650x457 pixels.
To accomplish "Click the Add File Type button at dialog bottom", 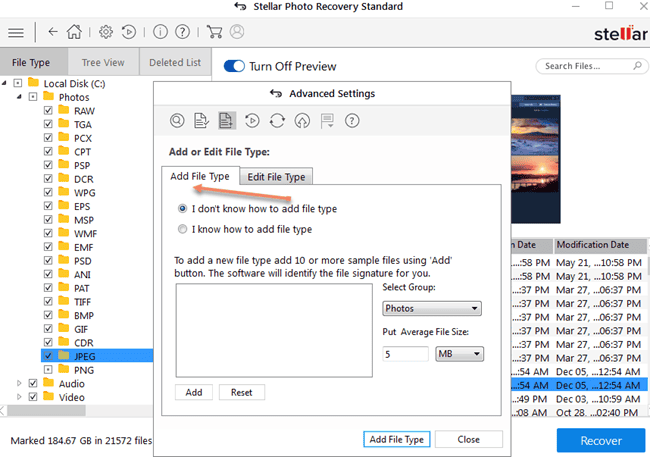I will tap(397, 439).
